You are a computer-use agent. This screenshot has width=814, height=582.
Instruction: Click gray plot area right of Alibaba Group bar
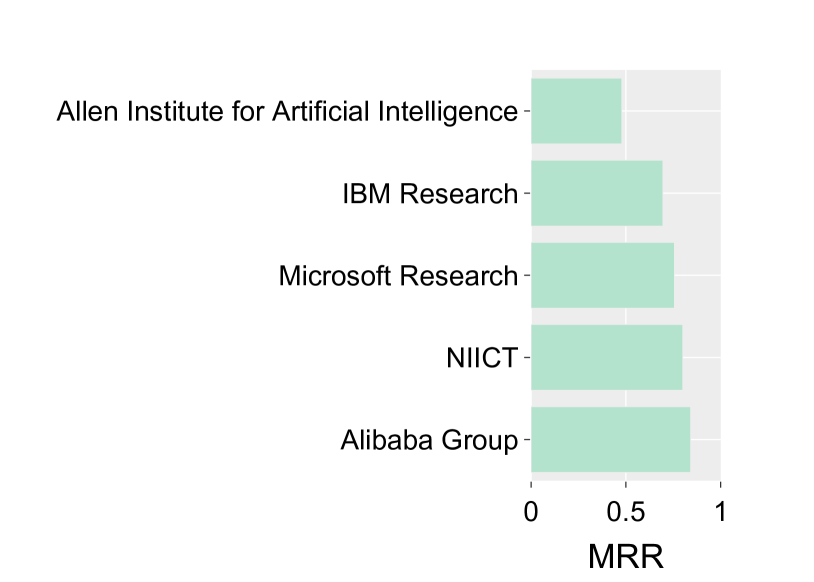pos(705,439)
